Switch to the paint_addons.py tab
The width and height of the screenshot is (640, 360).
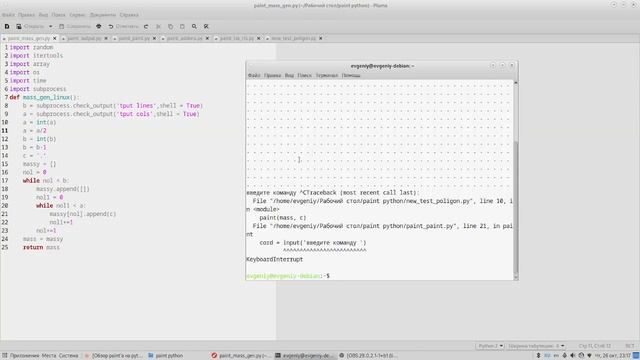184,38
